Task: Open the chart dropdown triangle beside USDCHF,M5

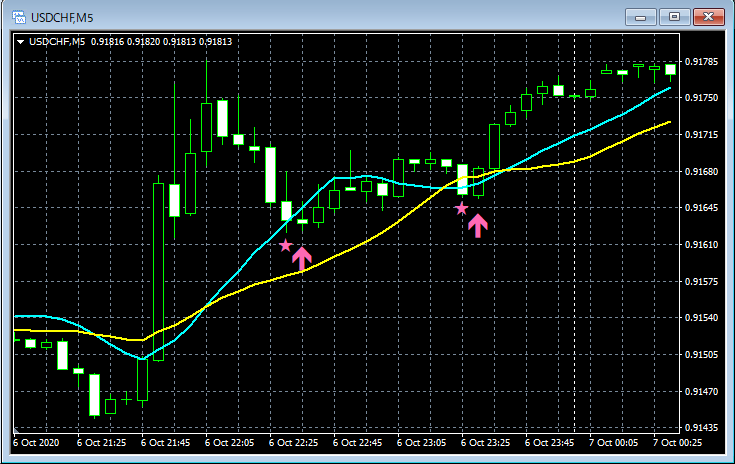Action: point(20,42)
